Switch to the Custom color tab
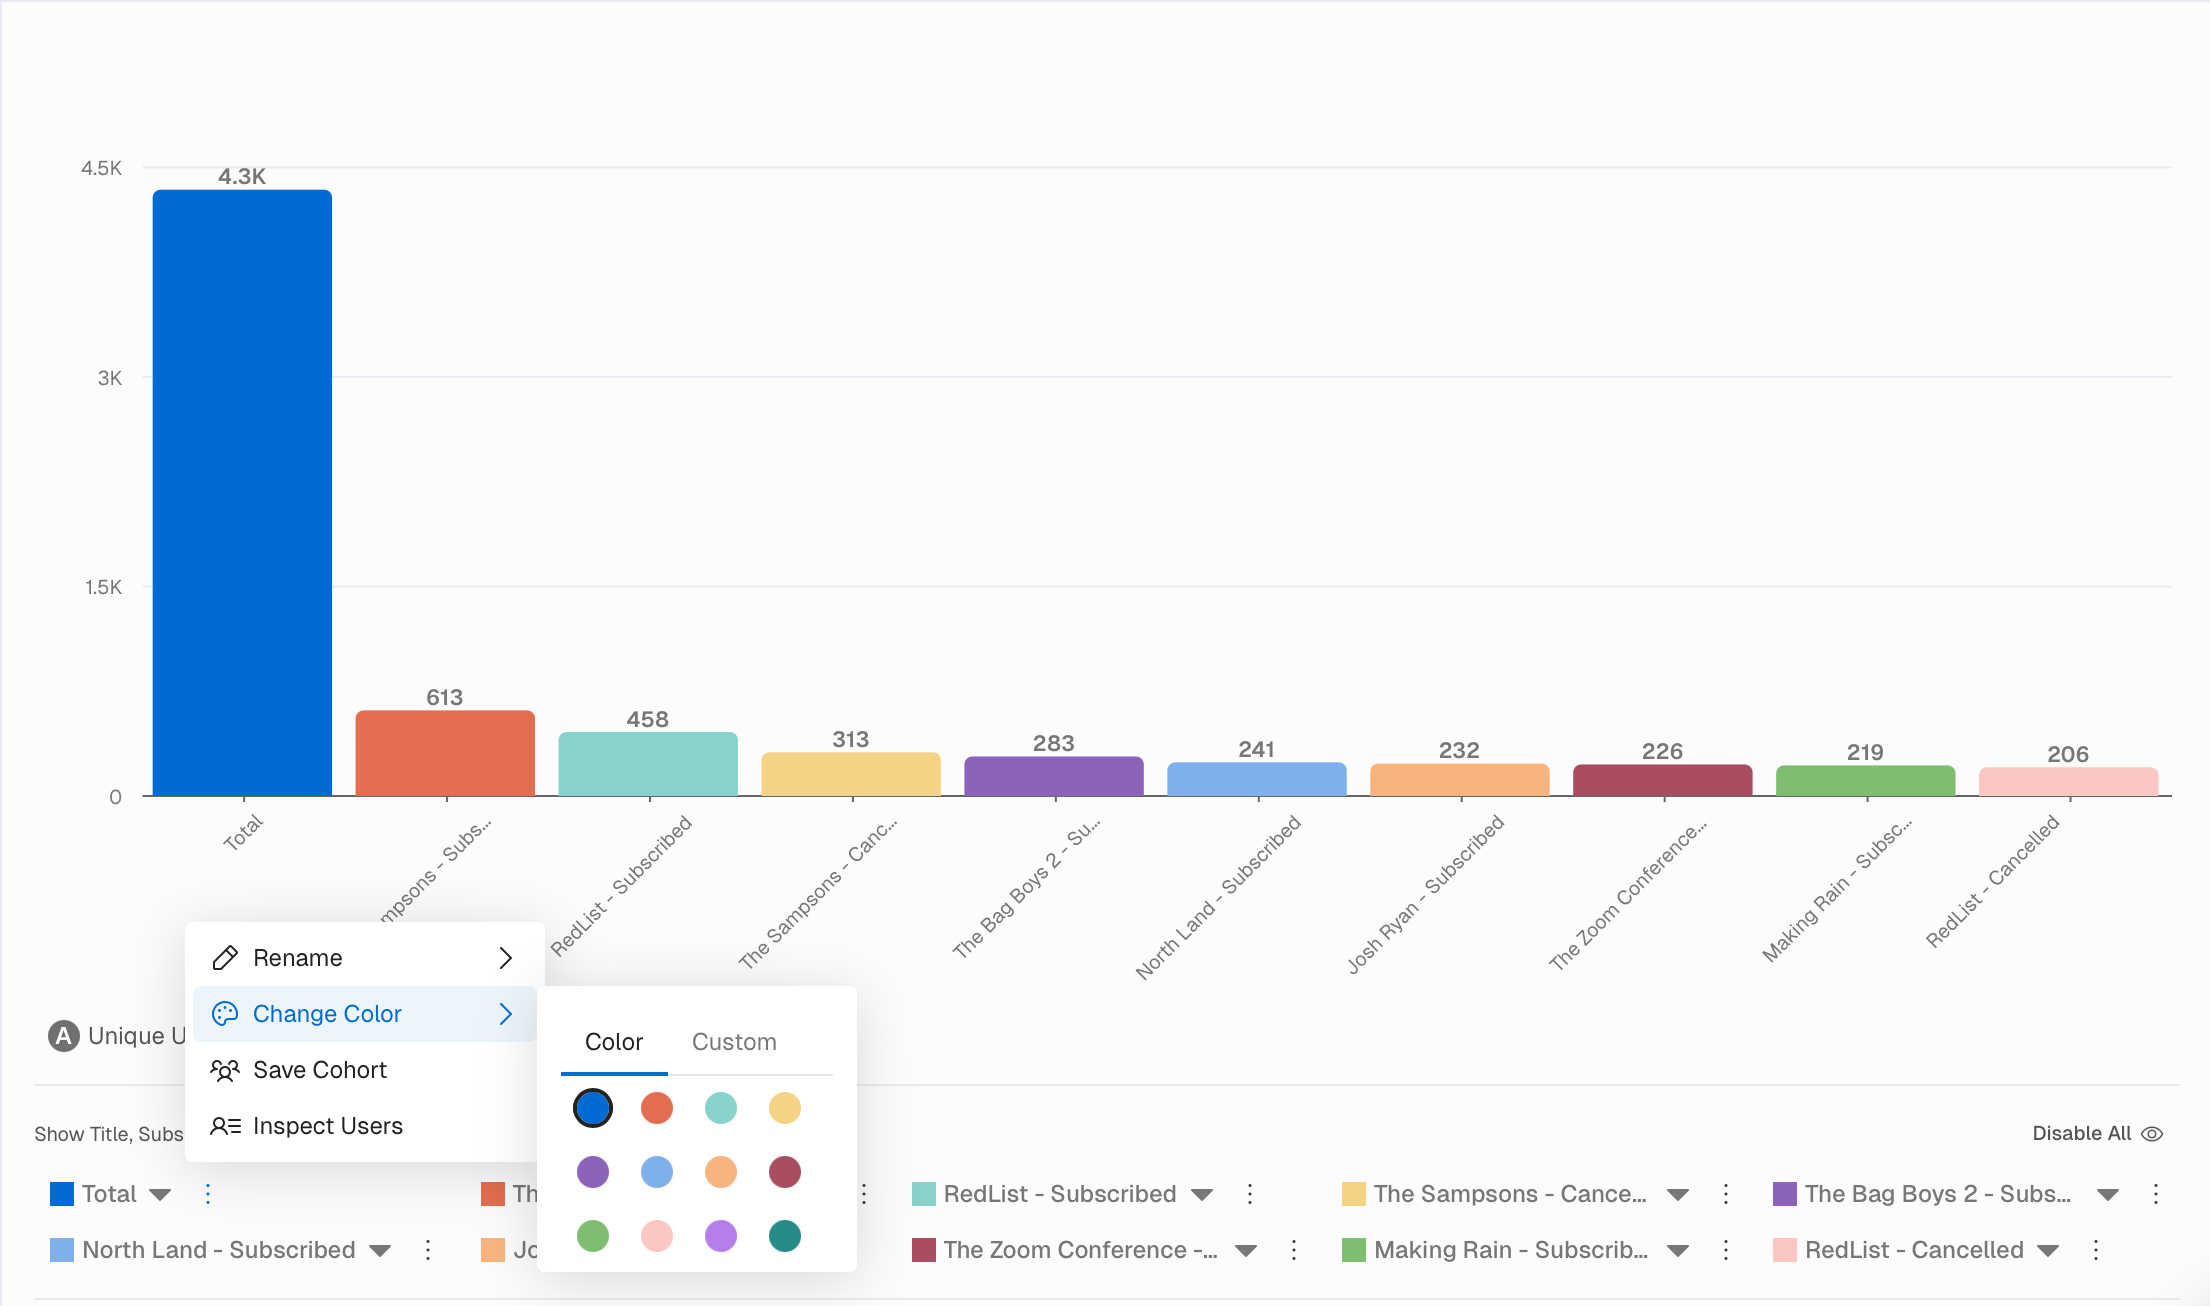Screen dimensions: 2210x1306 (734, 1042)
